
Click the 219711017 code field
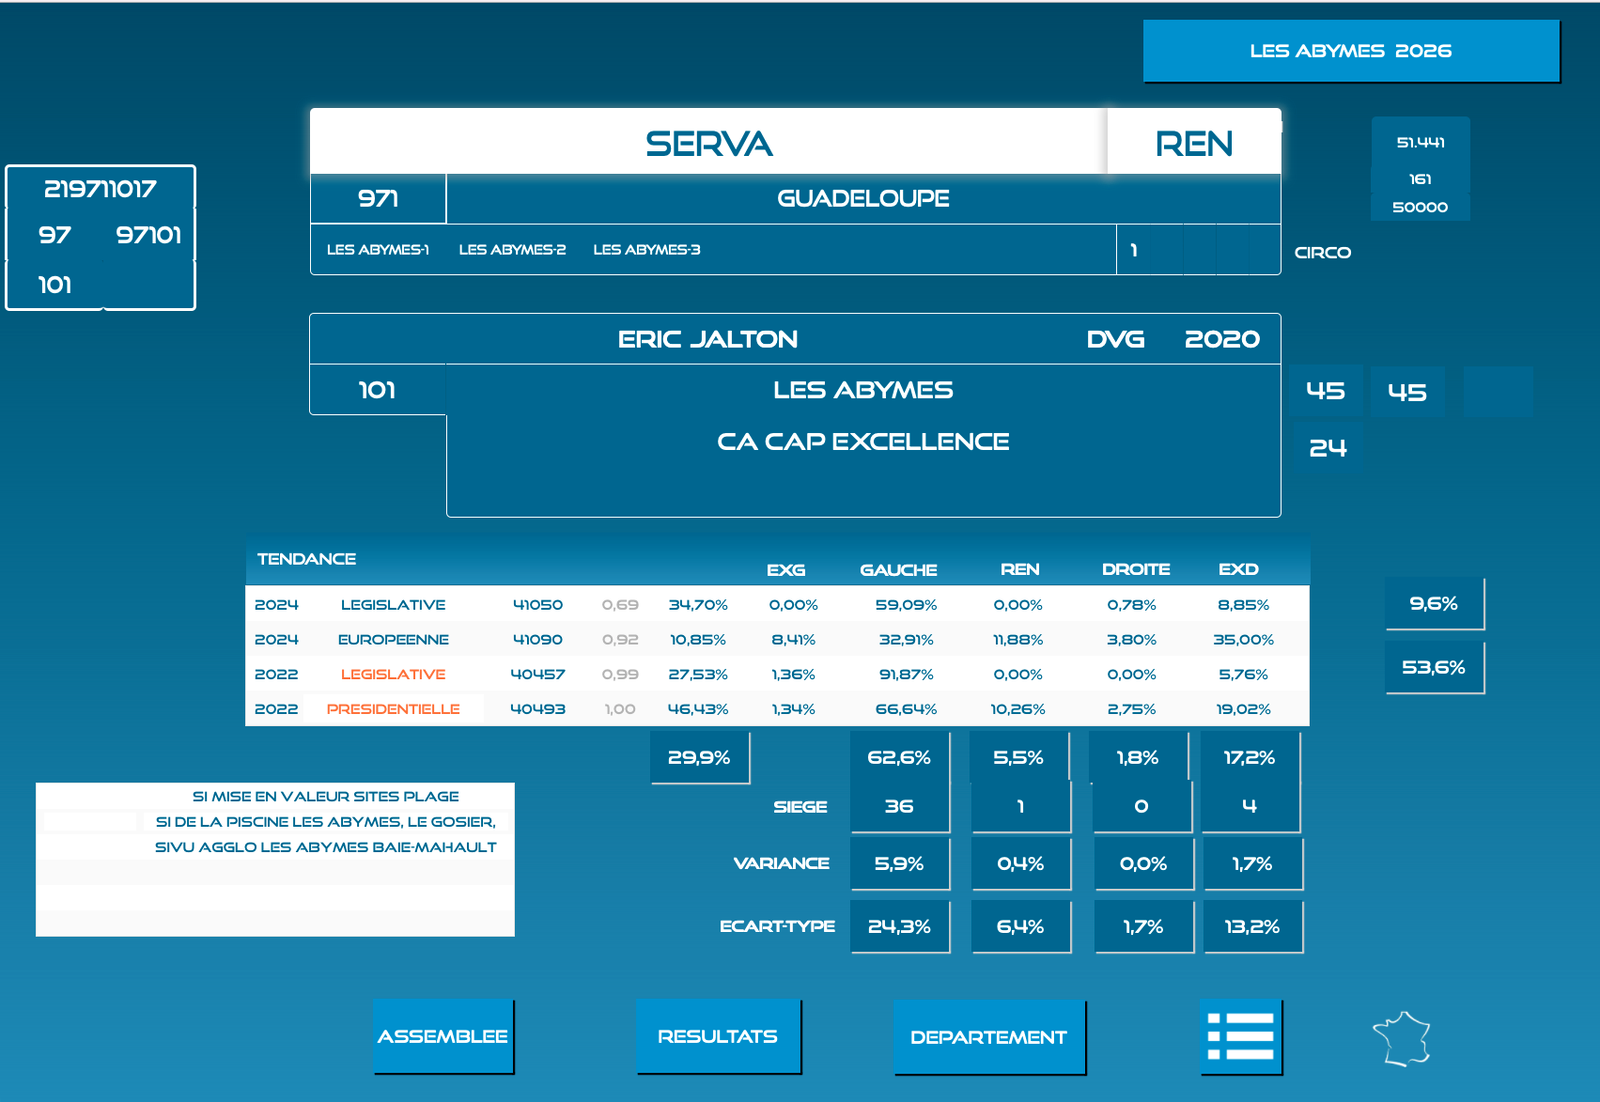(100, 189)
